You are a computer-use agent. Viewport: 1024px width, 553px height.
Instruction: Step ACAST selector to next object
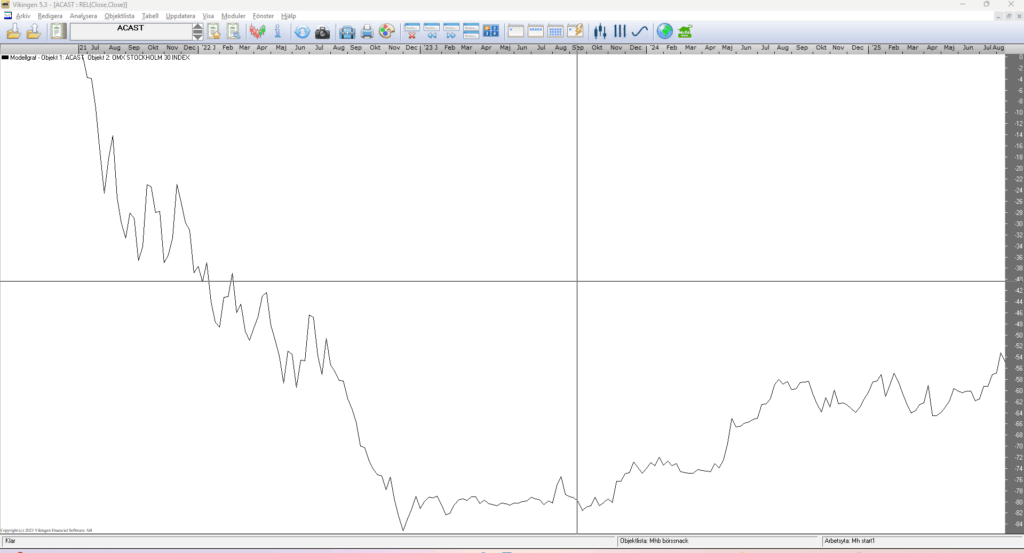[x=198, y=36]
